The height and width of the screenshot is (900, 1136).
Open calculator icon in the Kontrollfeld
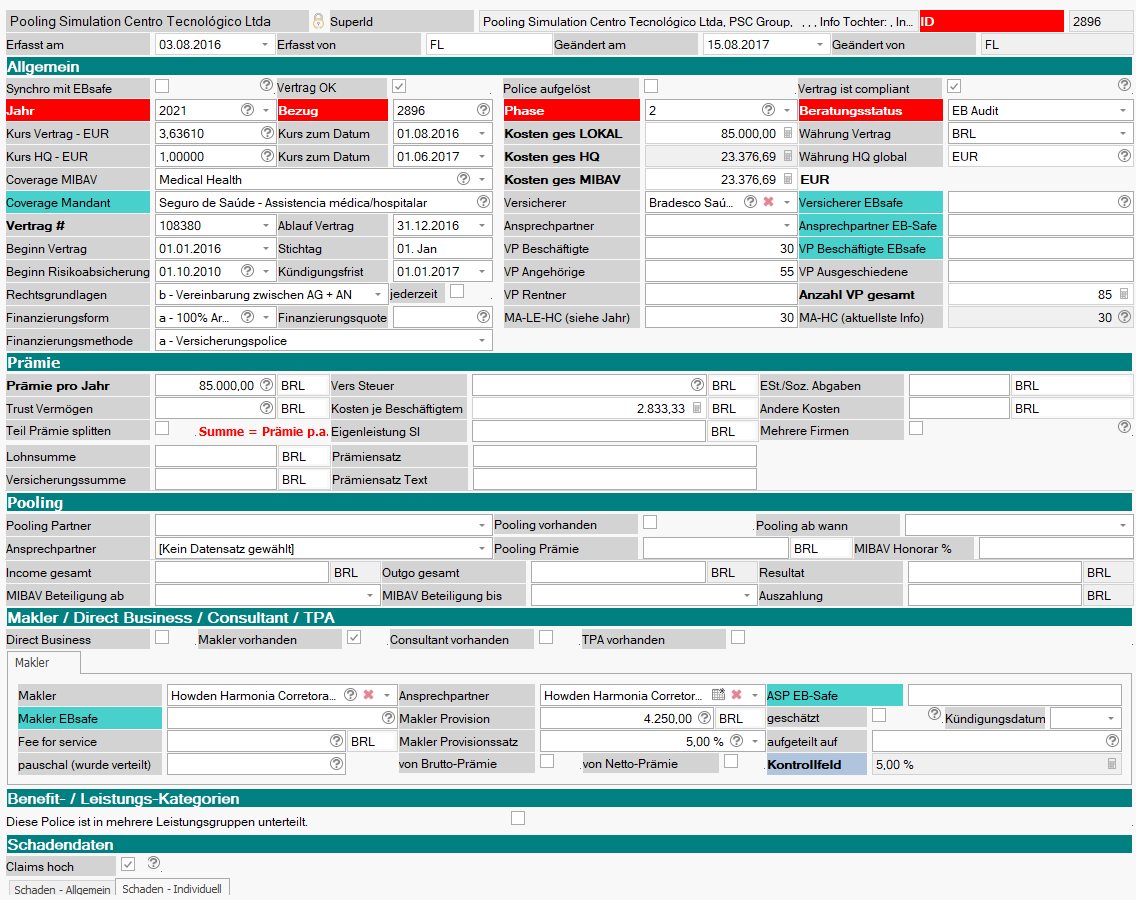[x=1112, y=764]
